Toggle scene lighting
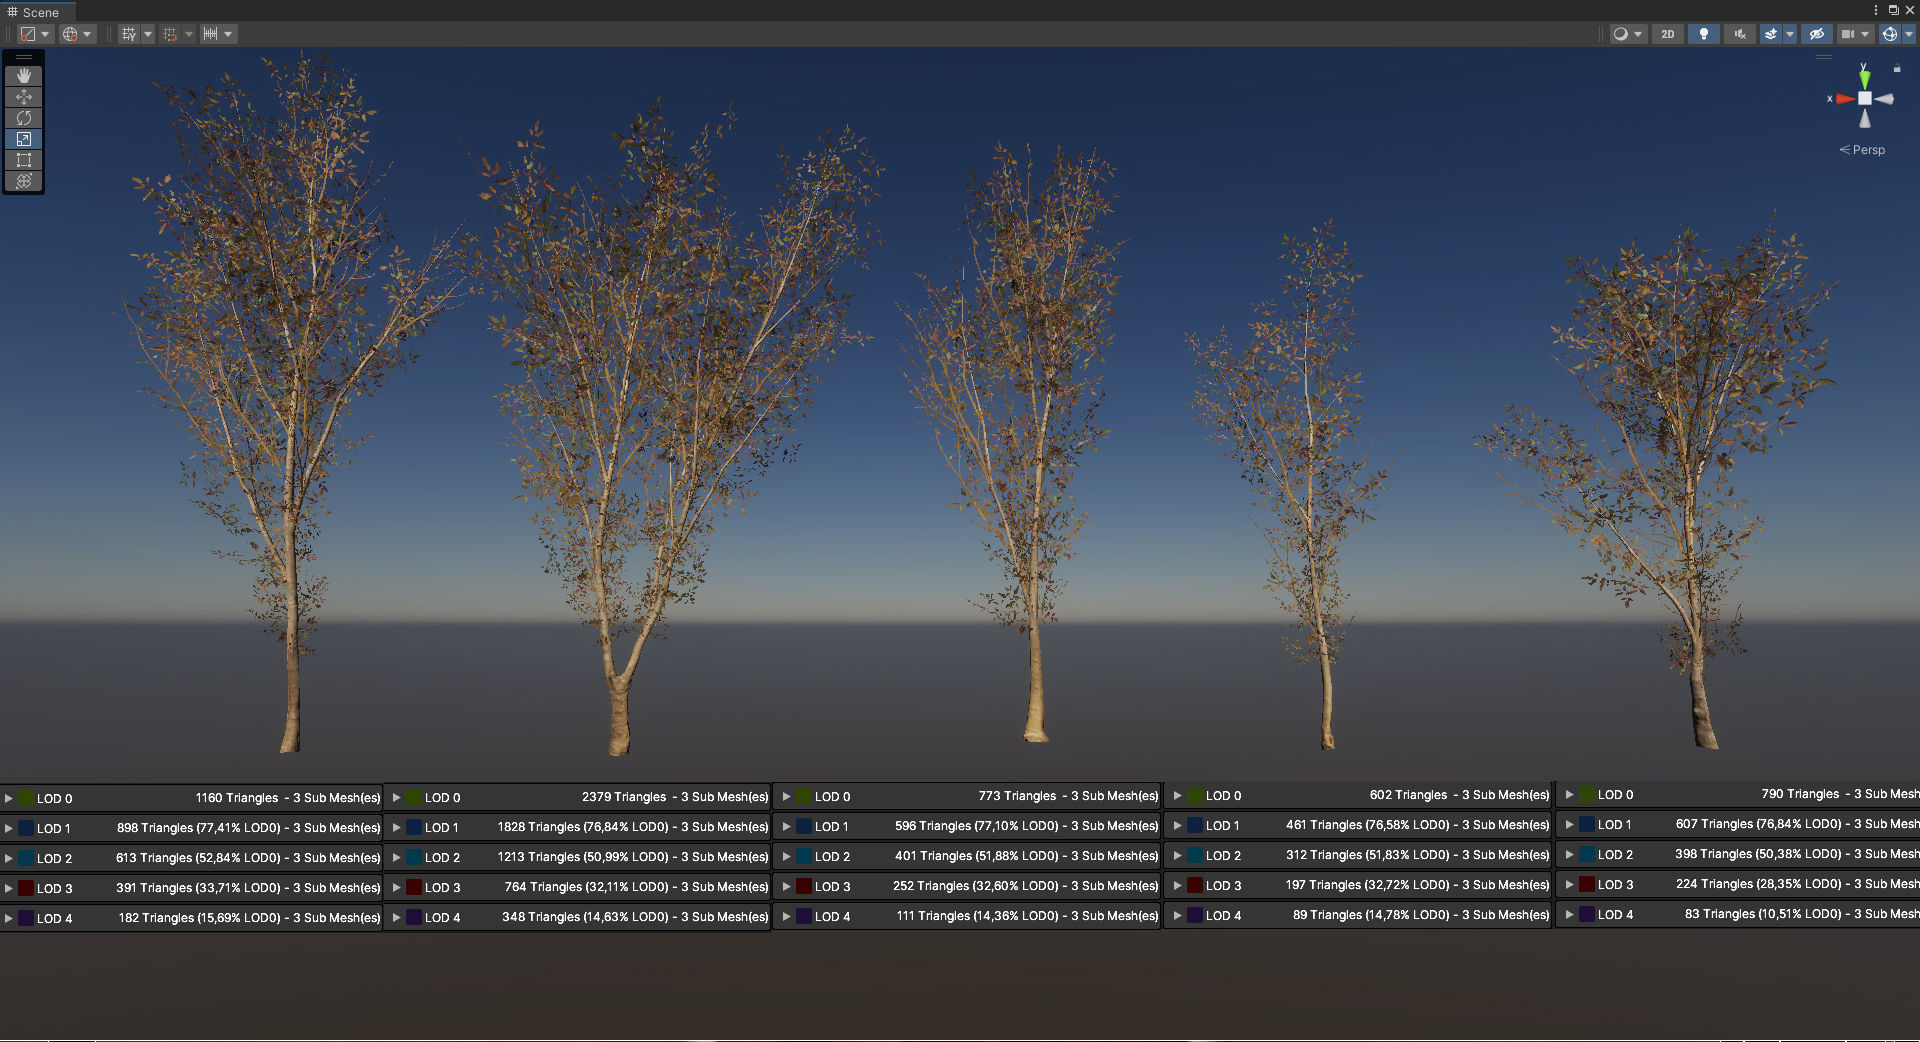 tap(1704, 33)
